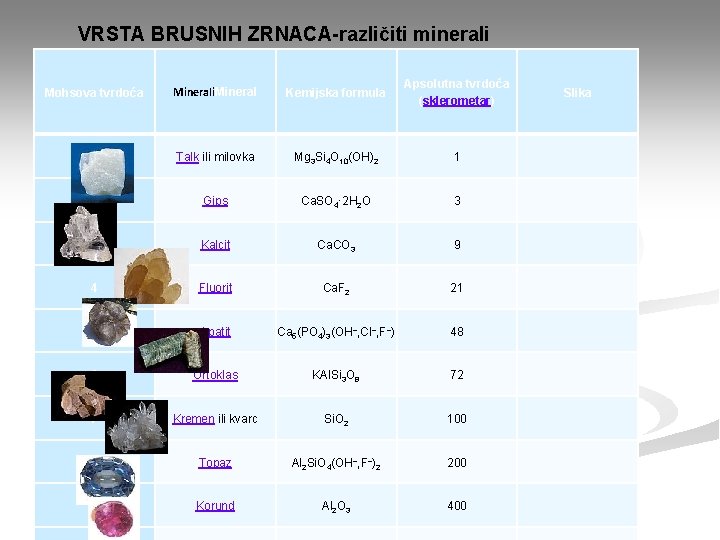Open the Talk mineral link
720x540 pixels.
point(187,157)
